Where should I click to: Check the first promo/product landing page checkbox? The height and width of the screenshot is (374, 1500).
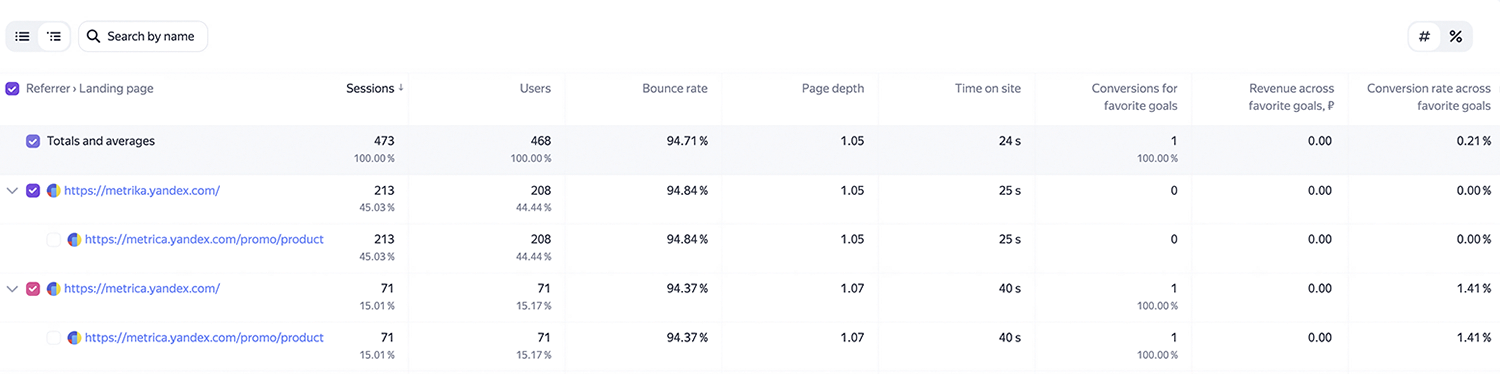54,239
